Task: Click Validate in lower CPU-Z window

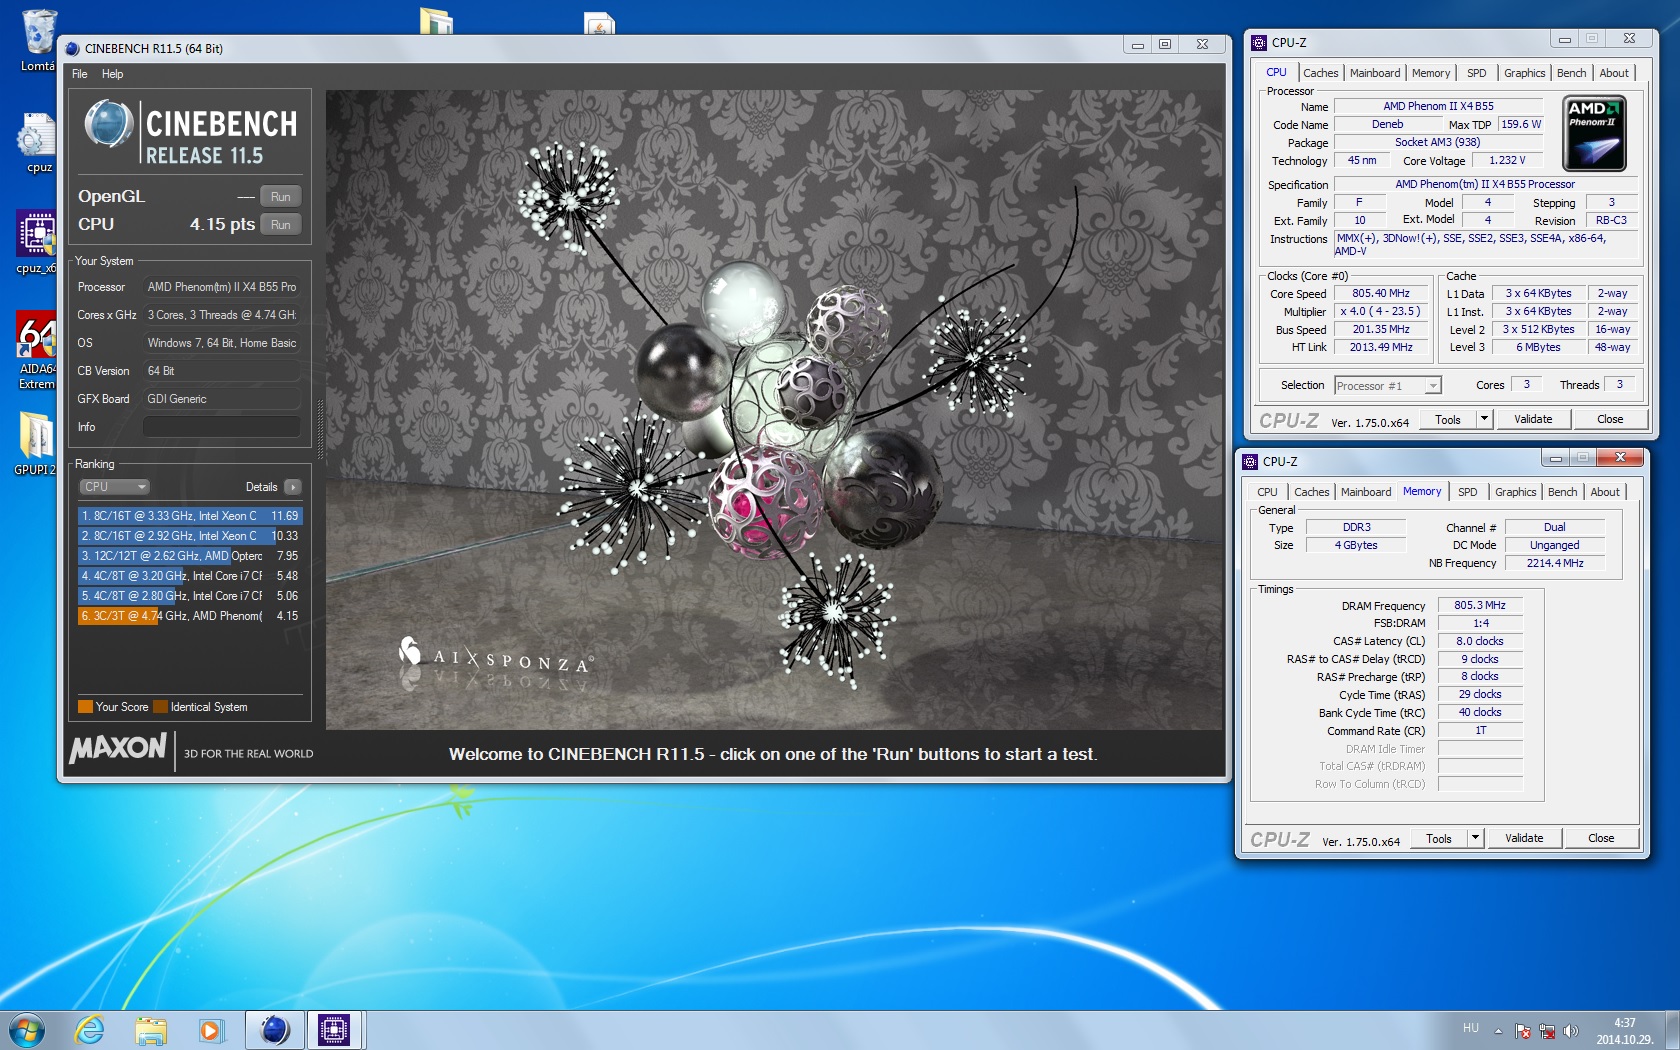Action: click(x=1524, y=839)
